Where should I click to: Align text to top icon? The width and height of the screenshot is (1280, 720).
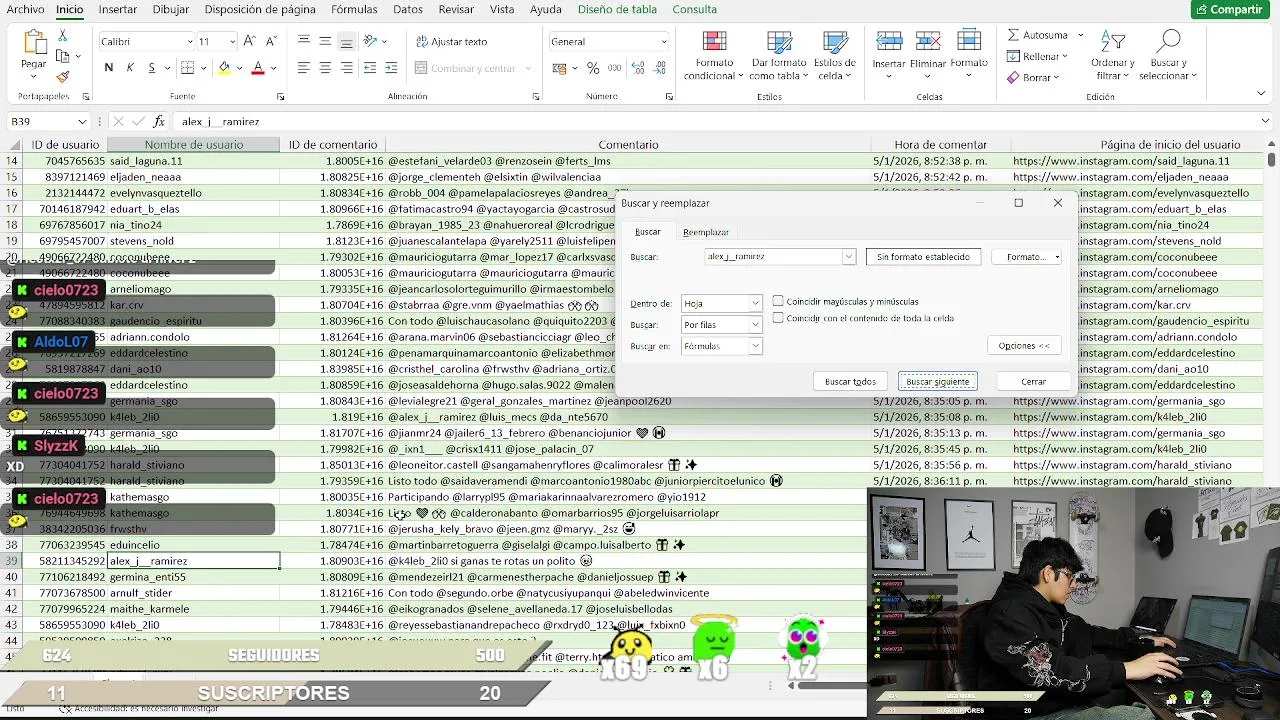click(x=303, y=41)
